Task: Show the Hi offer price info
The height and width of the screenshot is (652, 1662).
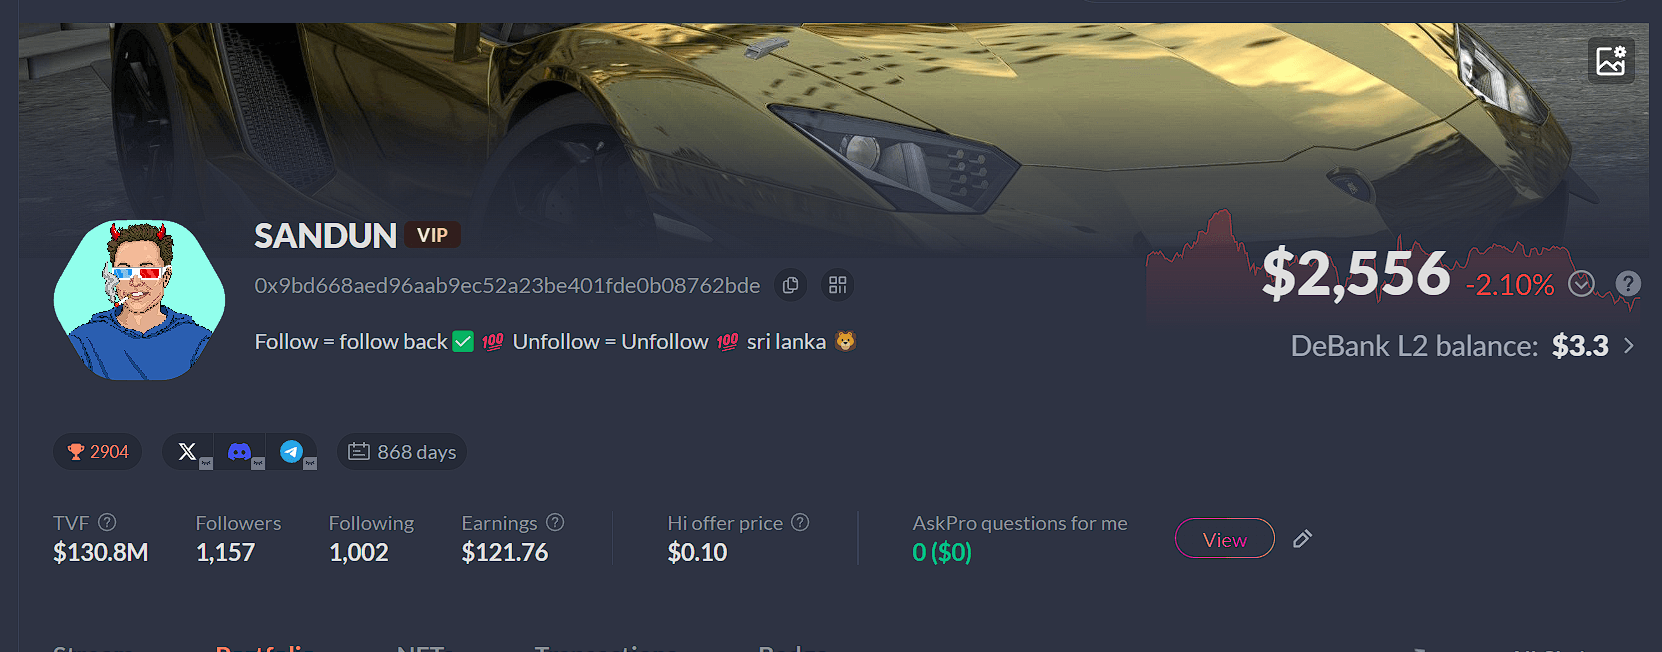Action: (x=800, y=522)
